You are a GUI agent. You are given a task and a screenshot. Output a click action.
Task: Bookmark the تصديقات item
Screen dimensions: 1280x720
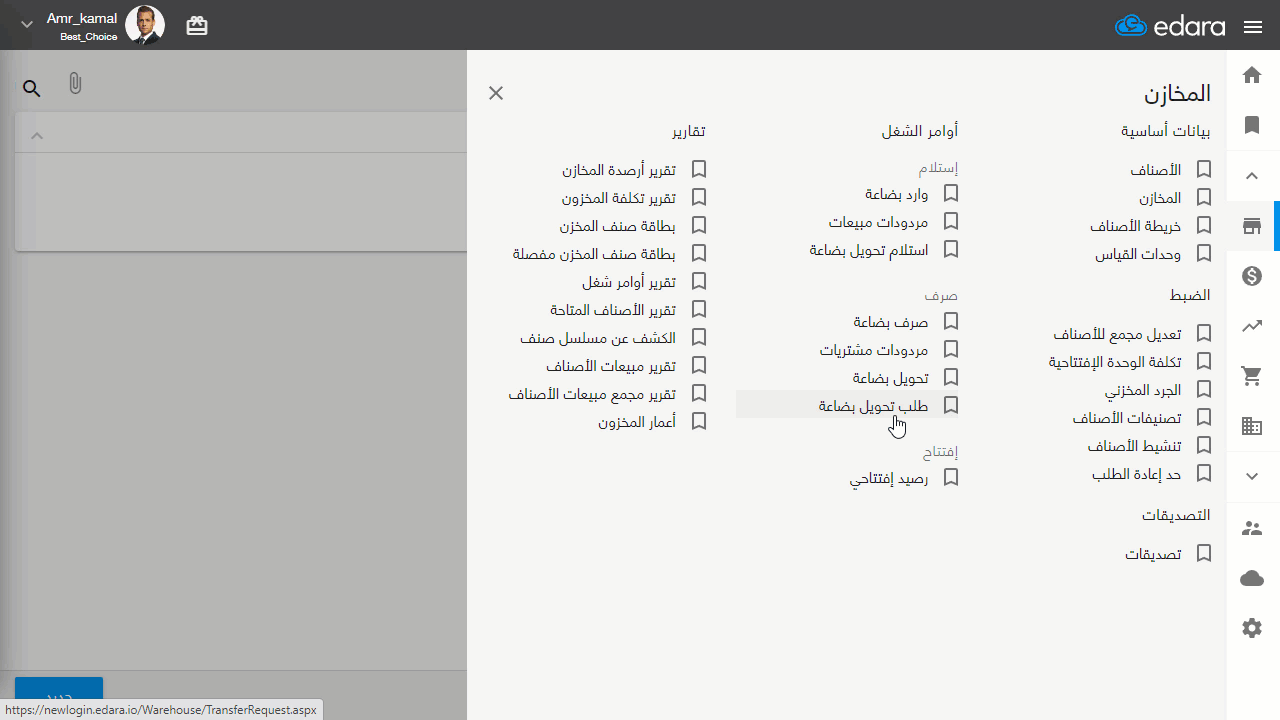coord(1204,553)
